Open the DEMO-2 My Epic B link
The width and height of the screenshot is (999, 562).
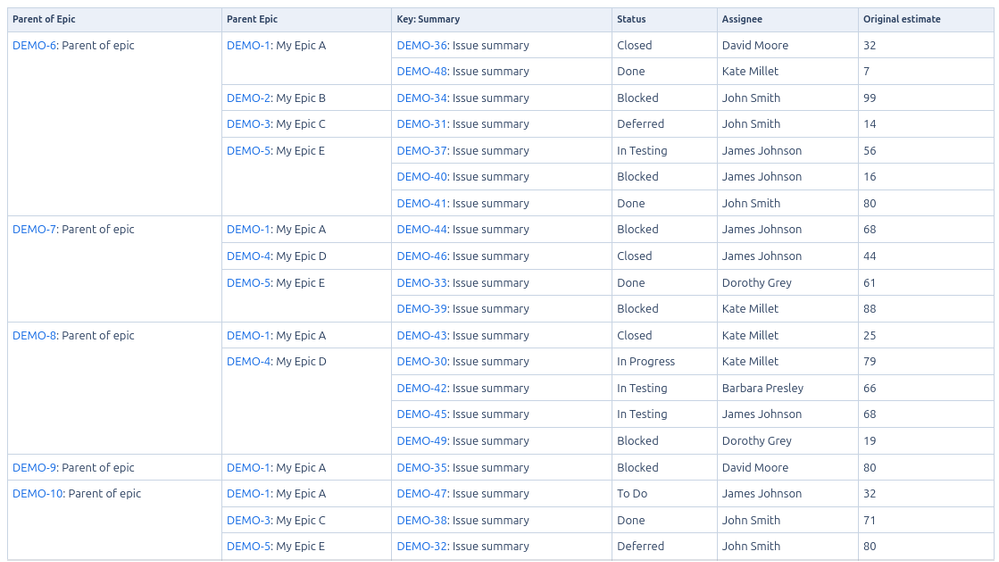click(x=249, y=98)
